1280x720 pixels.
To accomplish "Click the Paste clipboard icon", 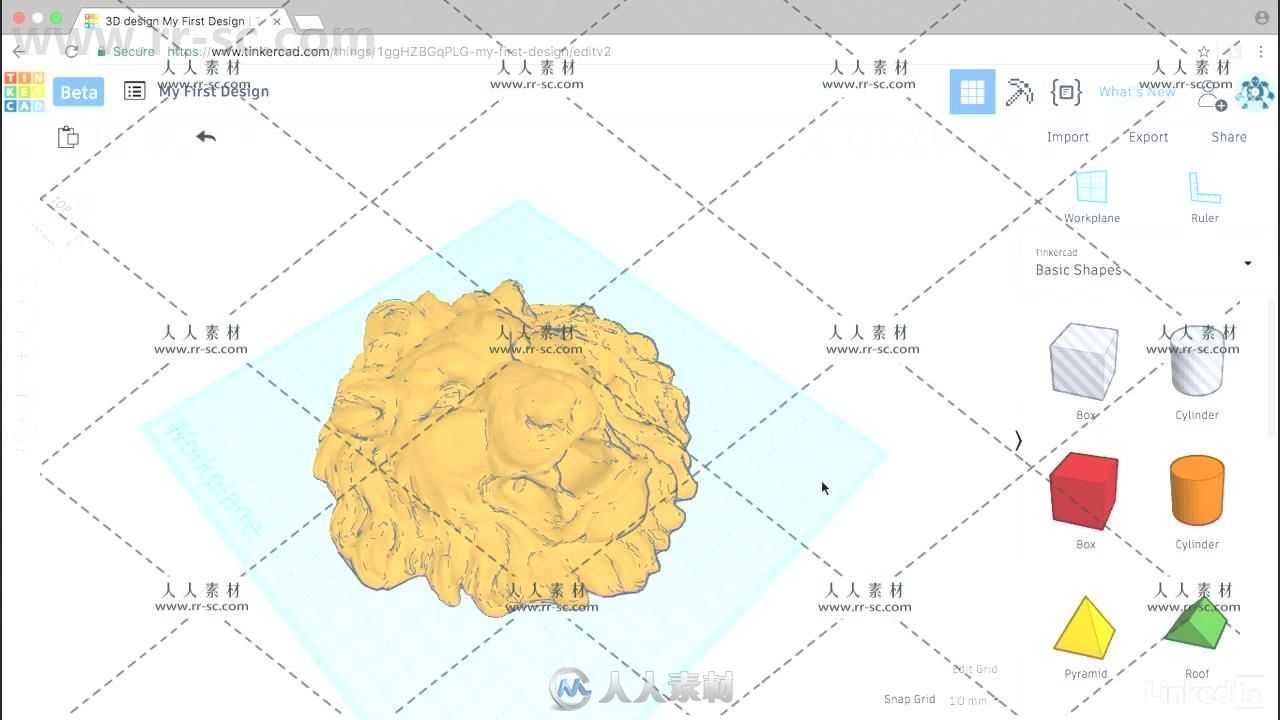I will [68, 137].
